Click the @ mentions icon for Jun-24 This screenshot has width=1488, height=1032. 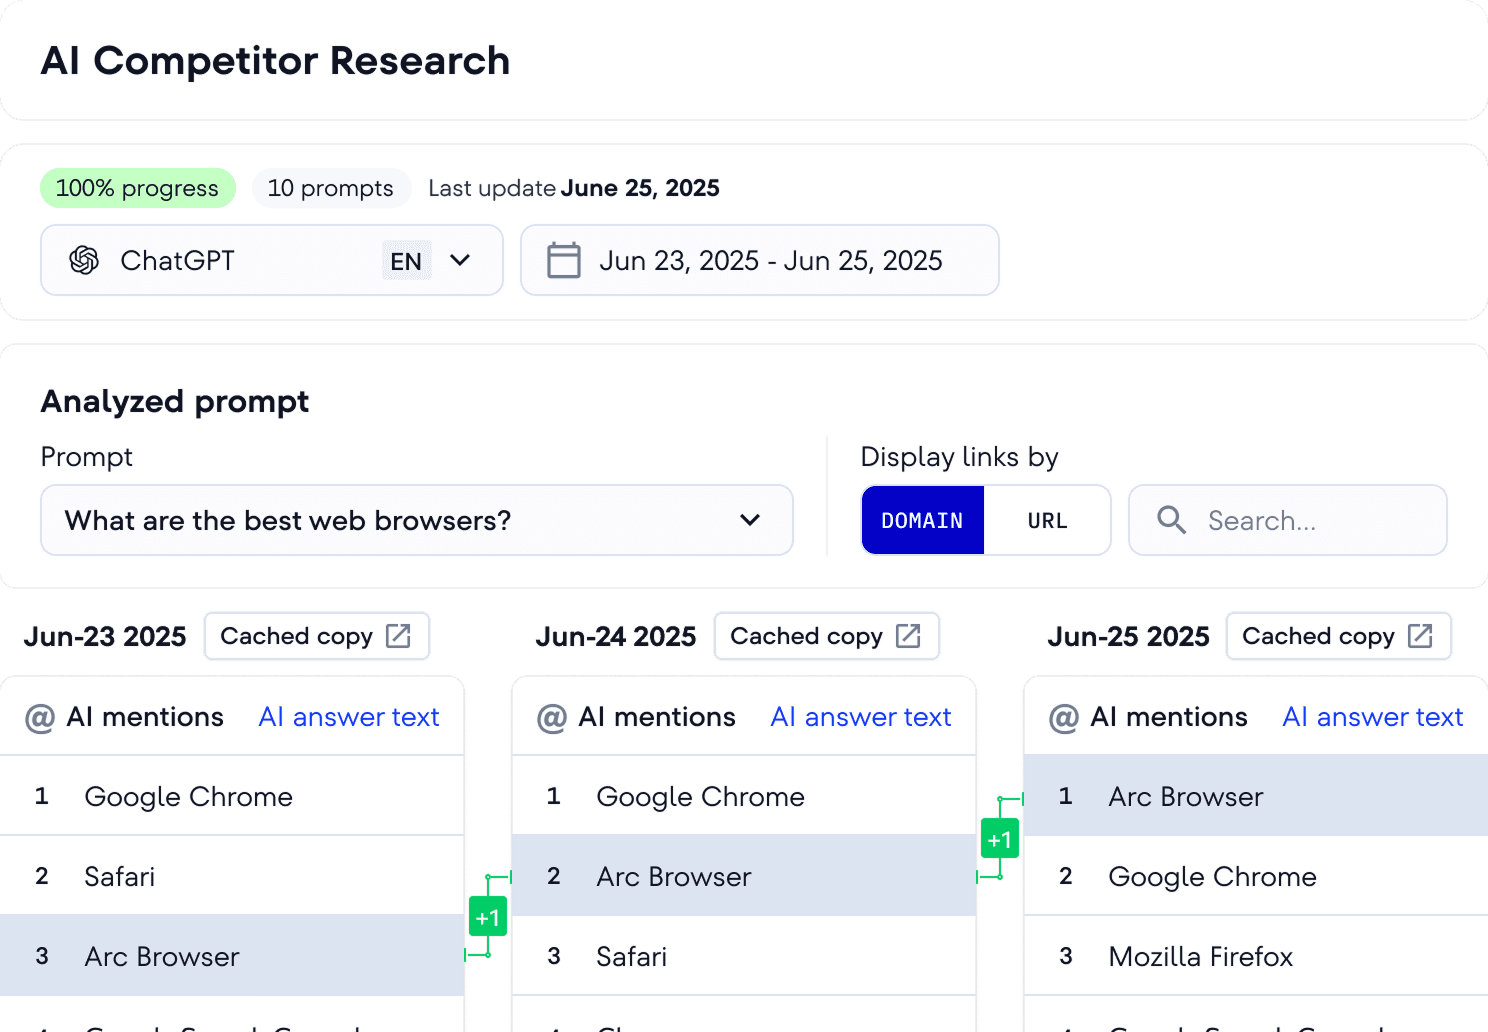pos(552,717)
